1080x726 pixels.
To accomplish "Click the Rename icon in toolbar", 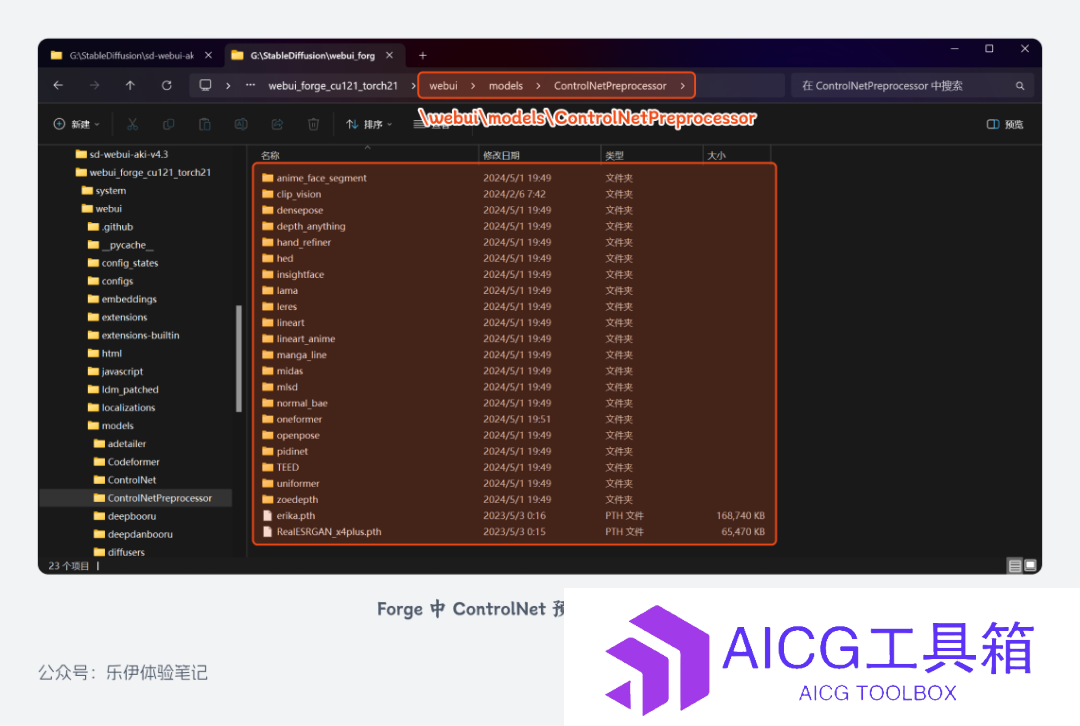I will click(241, 124).
